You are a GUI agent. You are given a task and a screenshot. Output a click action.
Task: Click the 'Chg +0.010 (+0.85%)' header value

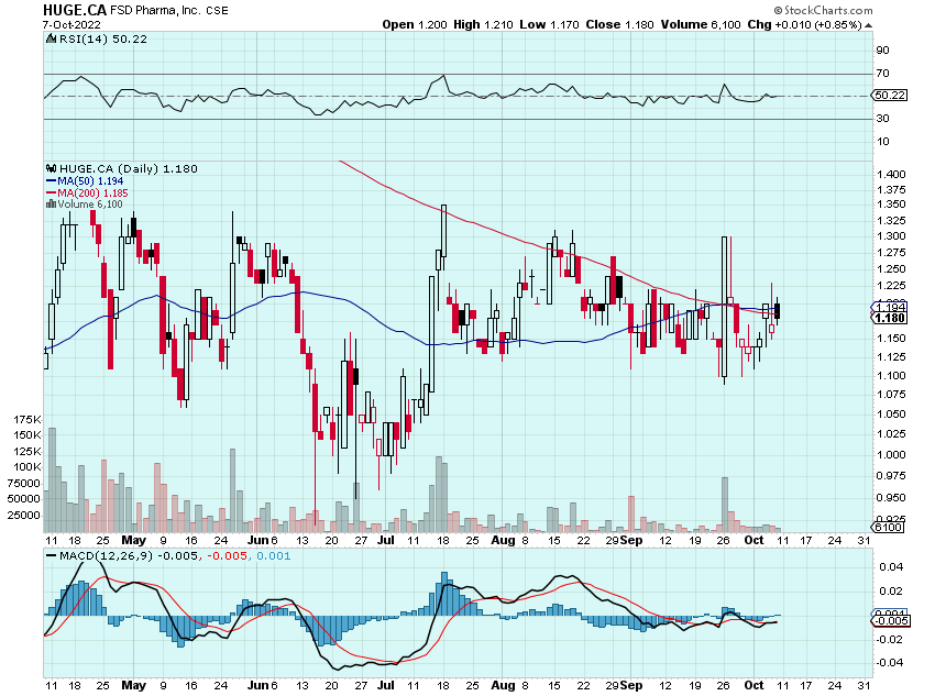pos(804,25)
